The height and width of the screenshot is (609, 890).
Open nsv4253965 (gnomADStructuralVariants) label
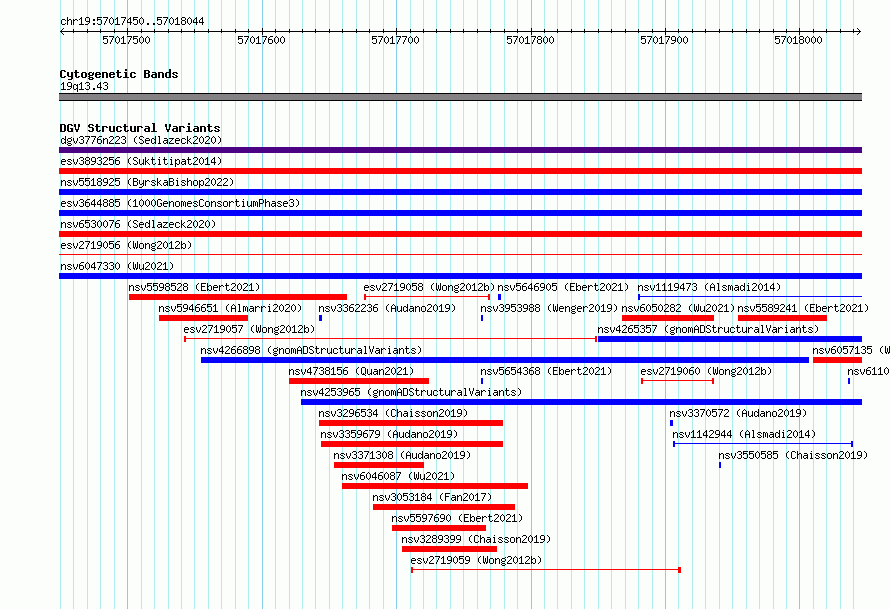[411, 392]
